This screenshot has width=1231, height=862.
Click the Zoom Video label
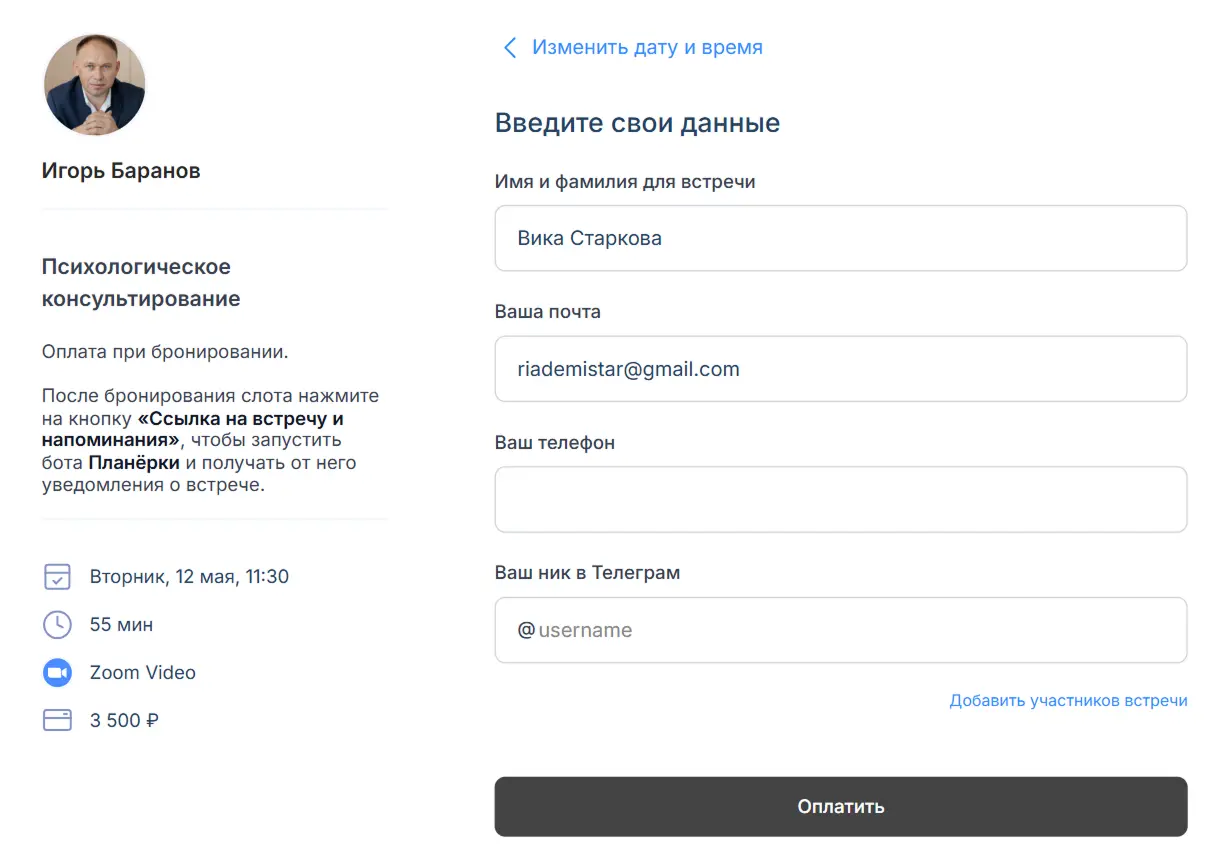pyautogui.click(x=143, y=673)
